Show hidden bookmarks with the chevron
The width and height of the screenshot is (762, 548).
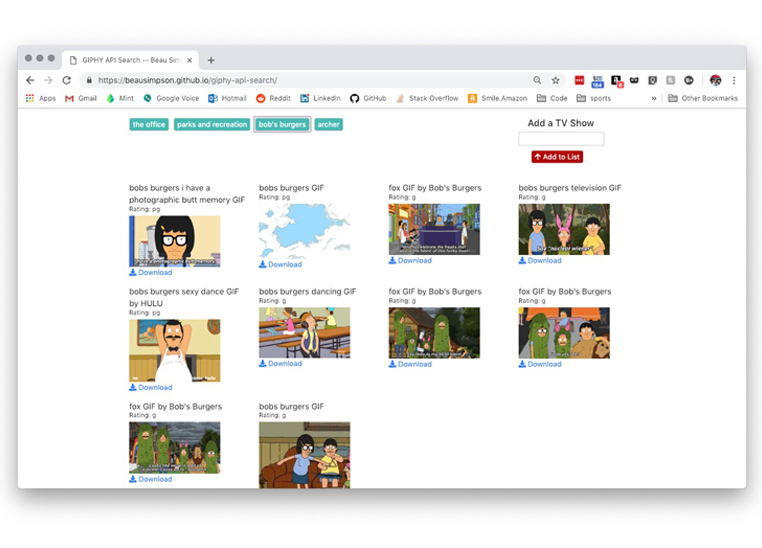[x=654, y=98]
